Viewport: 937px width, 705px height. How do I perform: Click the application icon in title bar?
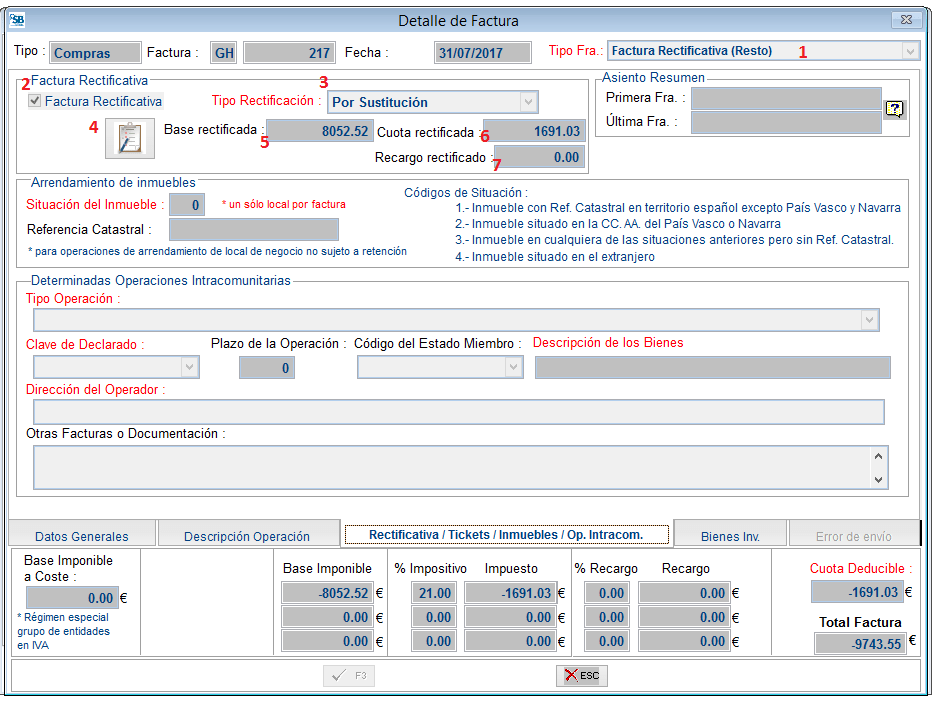(x=16, y=20)
